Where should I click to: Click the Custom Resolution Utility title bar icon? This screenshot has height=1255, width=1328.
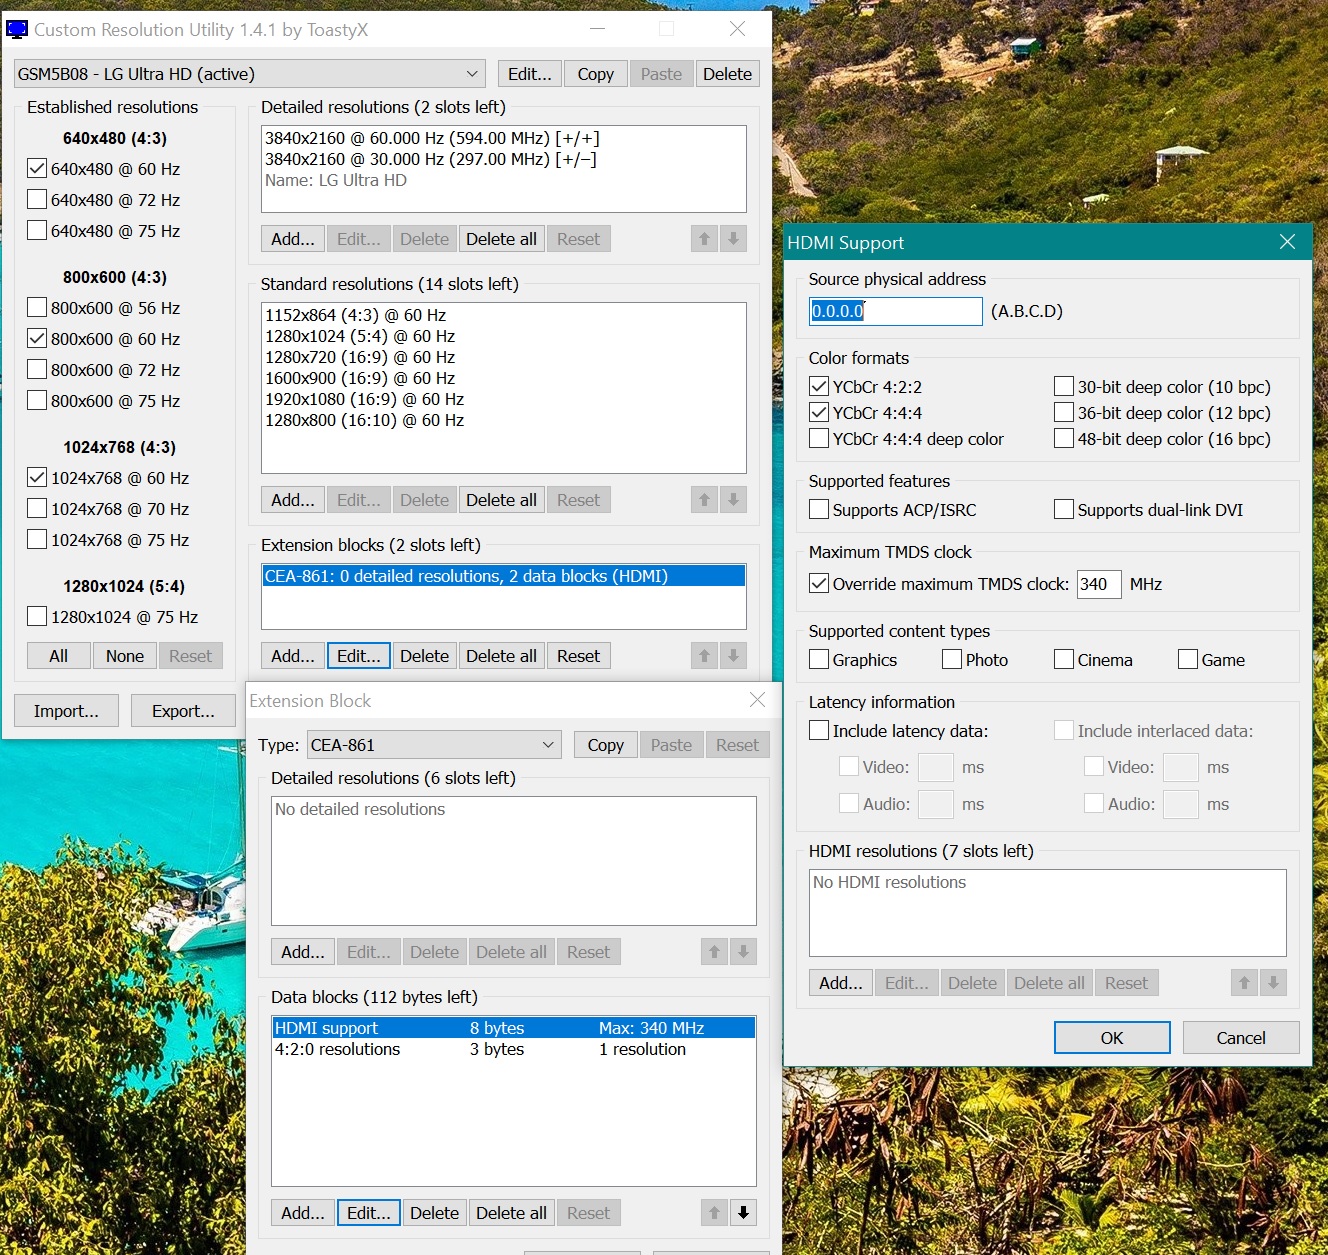(x=17, y=30)
